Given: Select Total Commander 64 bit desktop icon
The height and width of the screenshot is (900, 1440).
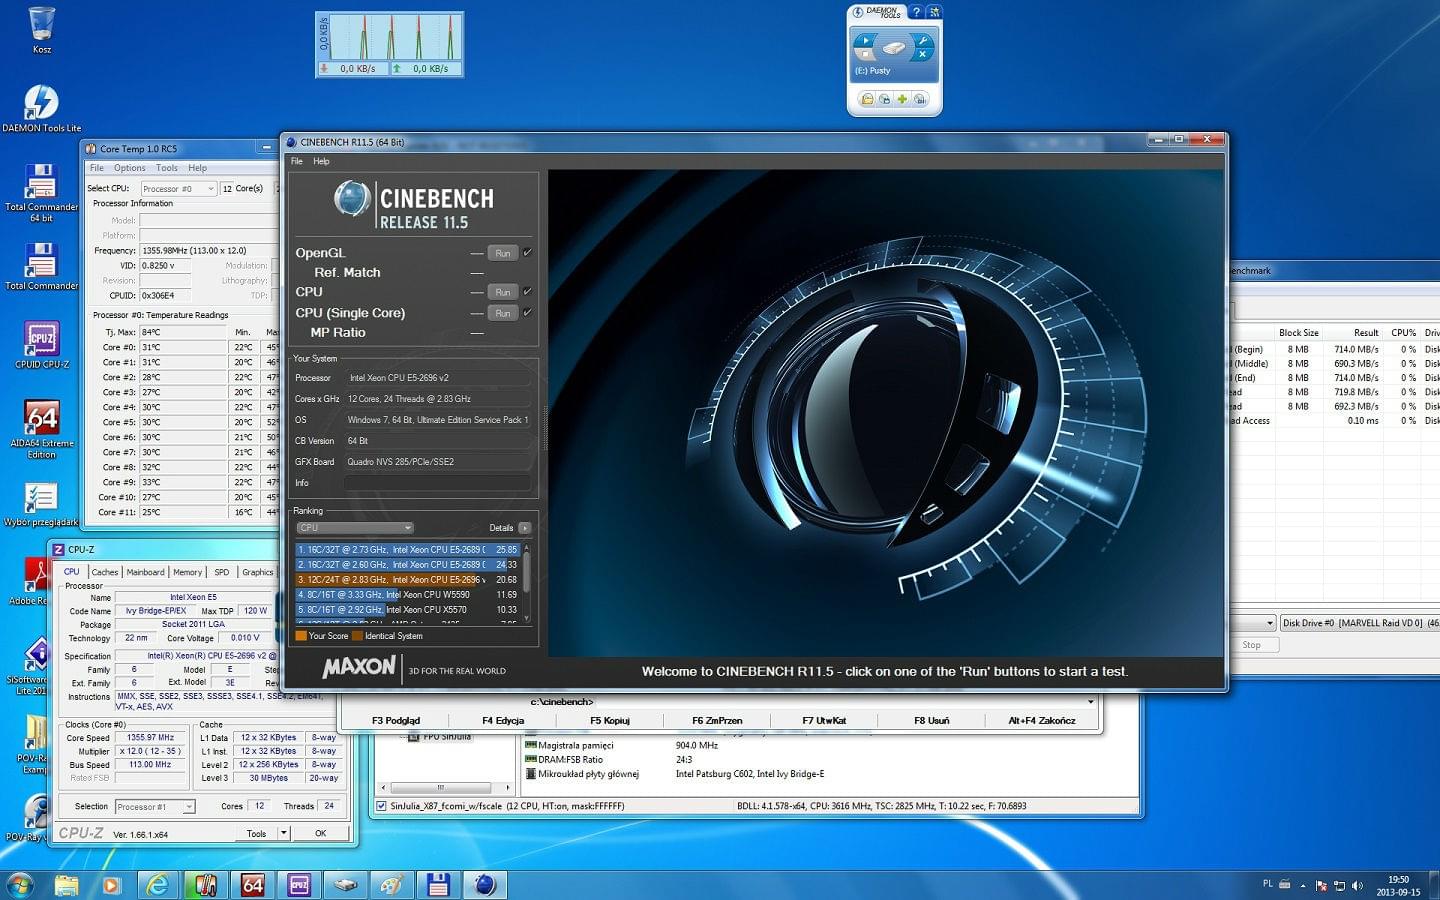Looking at the screenshot, I should [41, 182].
